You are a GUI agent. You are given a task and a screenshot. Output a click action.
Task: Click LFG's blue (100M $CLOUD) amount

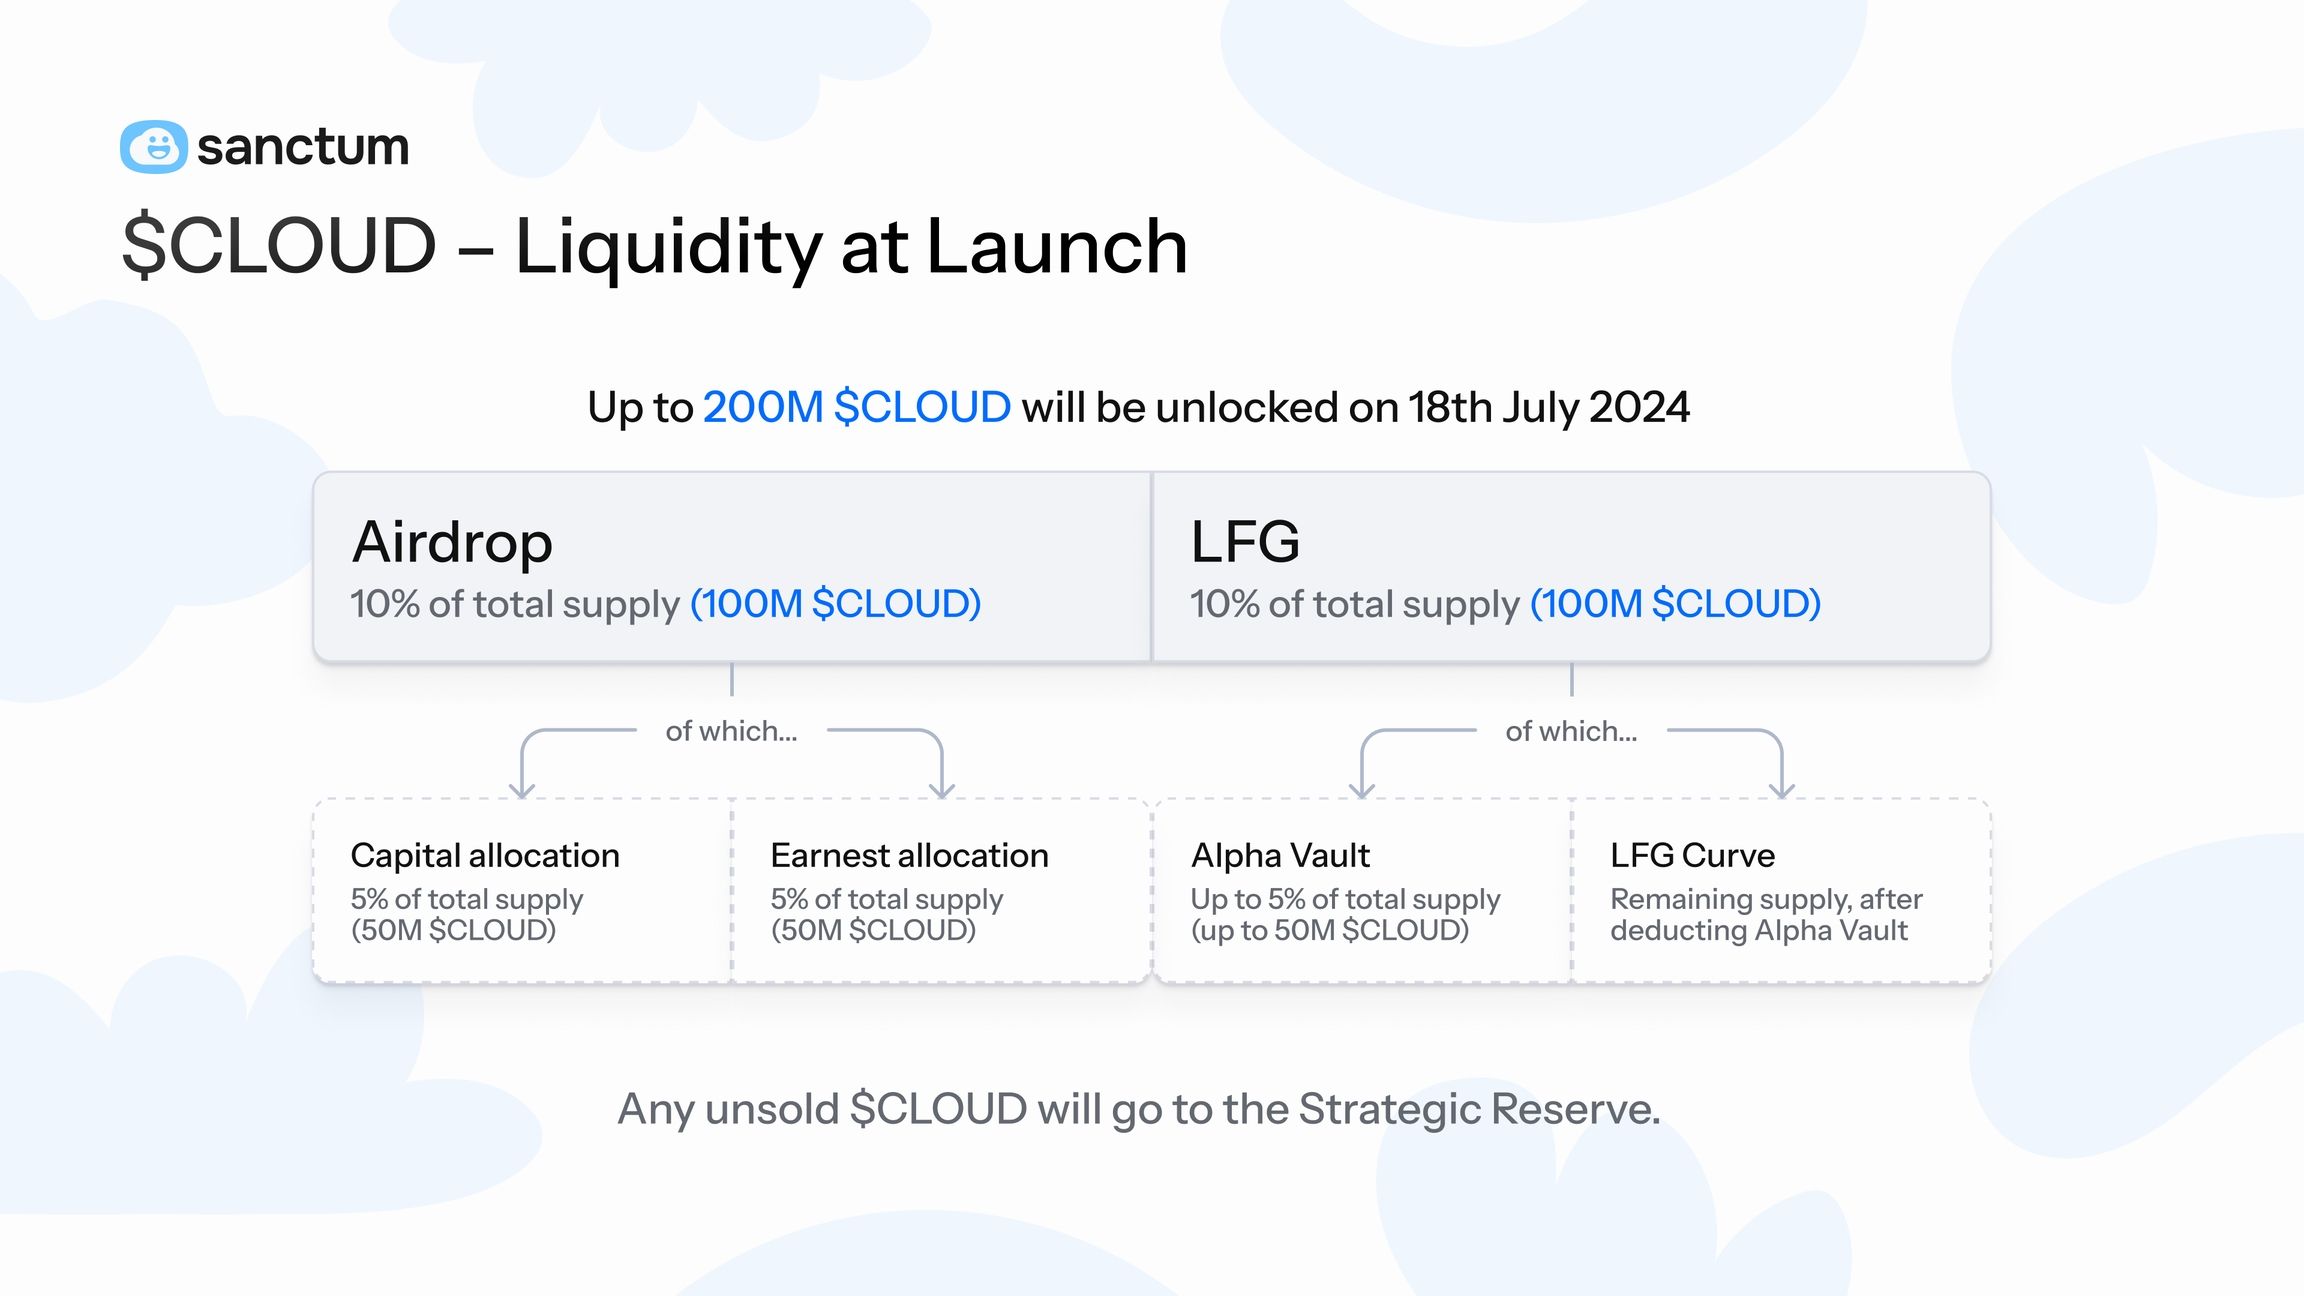pos(1675,604)
